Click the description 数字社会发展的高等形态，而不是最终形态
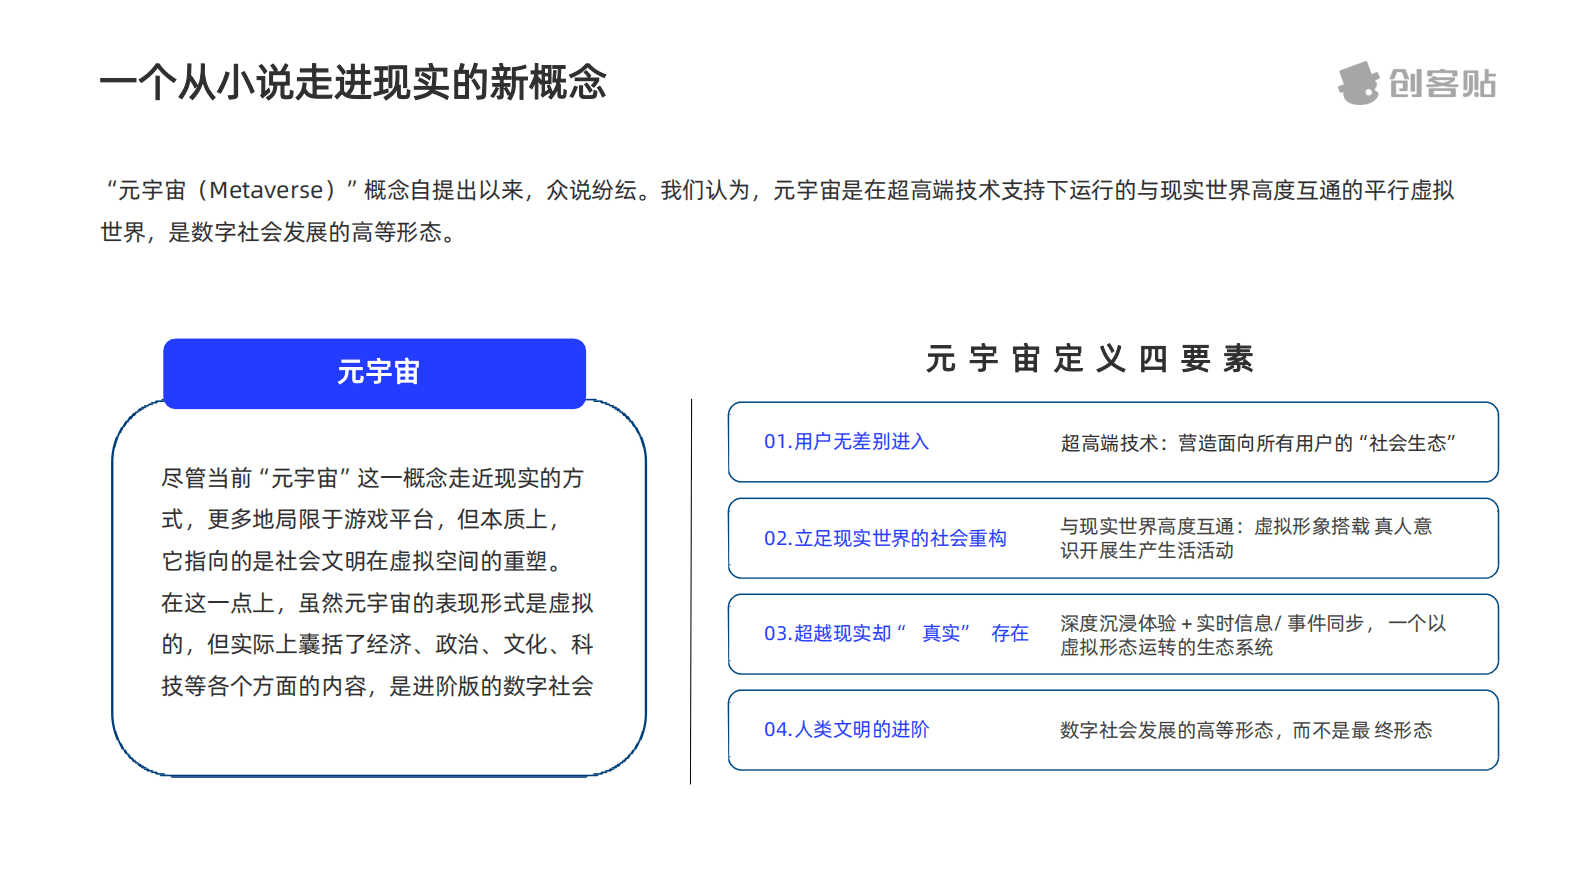 click(x=1245, y=730)
